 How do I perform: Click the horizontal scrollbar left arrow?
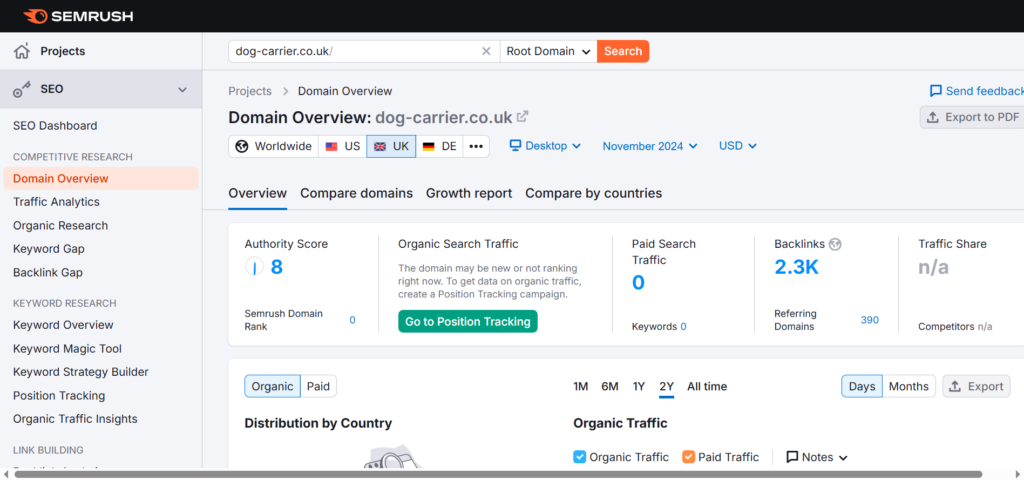coord(6,474)
